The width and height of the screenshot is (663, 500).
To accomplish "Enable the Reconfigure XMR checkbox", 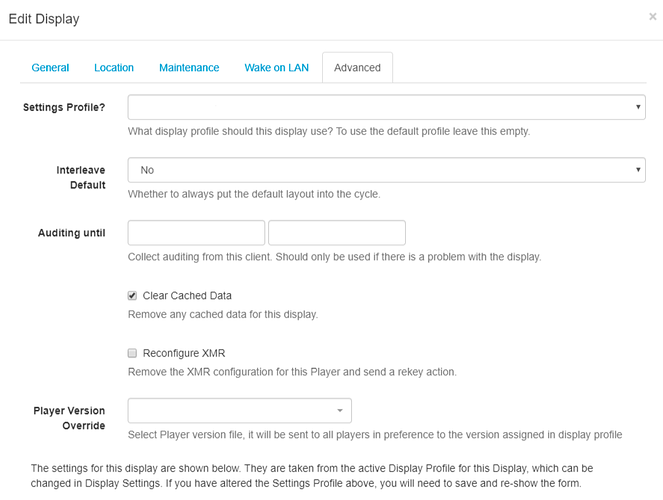I will [132, 353].
